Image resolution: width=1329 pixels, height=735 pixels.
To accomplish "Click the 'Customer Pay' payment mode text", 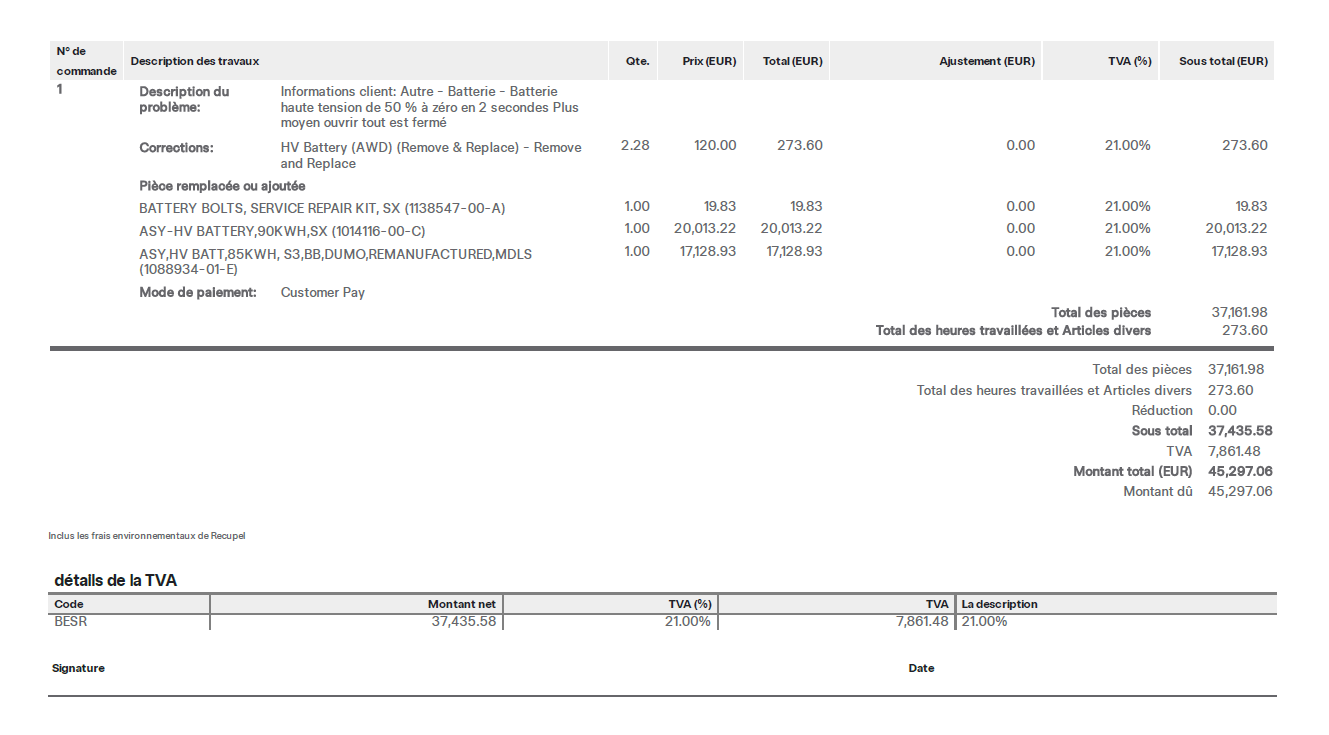I will click(x=323, y=293).
